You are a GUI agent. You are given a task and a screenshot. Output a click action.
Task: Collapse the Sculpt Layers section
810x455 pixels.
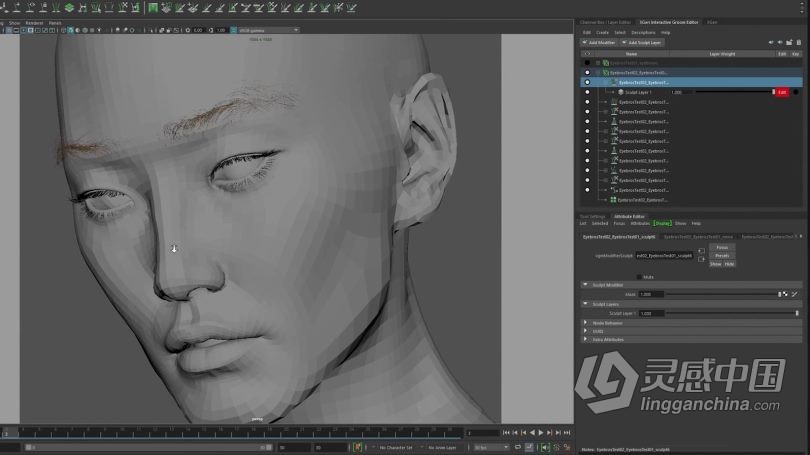coord(585,304)
